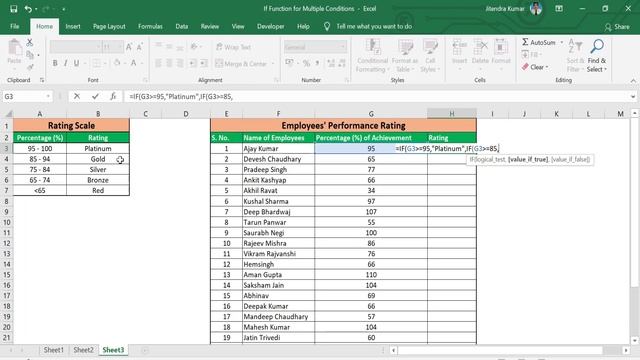The width and height of the screenshot is (640, 360).
Task: Click the Format cells icon
Action: [x=501, y=47]
